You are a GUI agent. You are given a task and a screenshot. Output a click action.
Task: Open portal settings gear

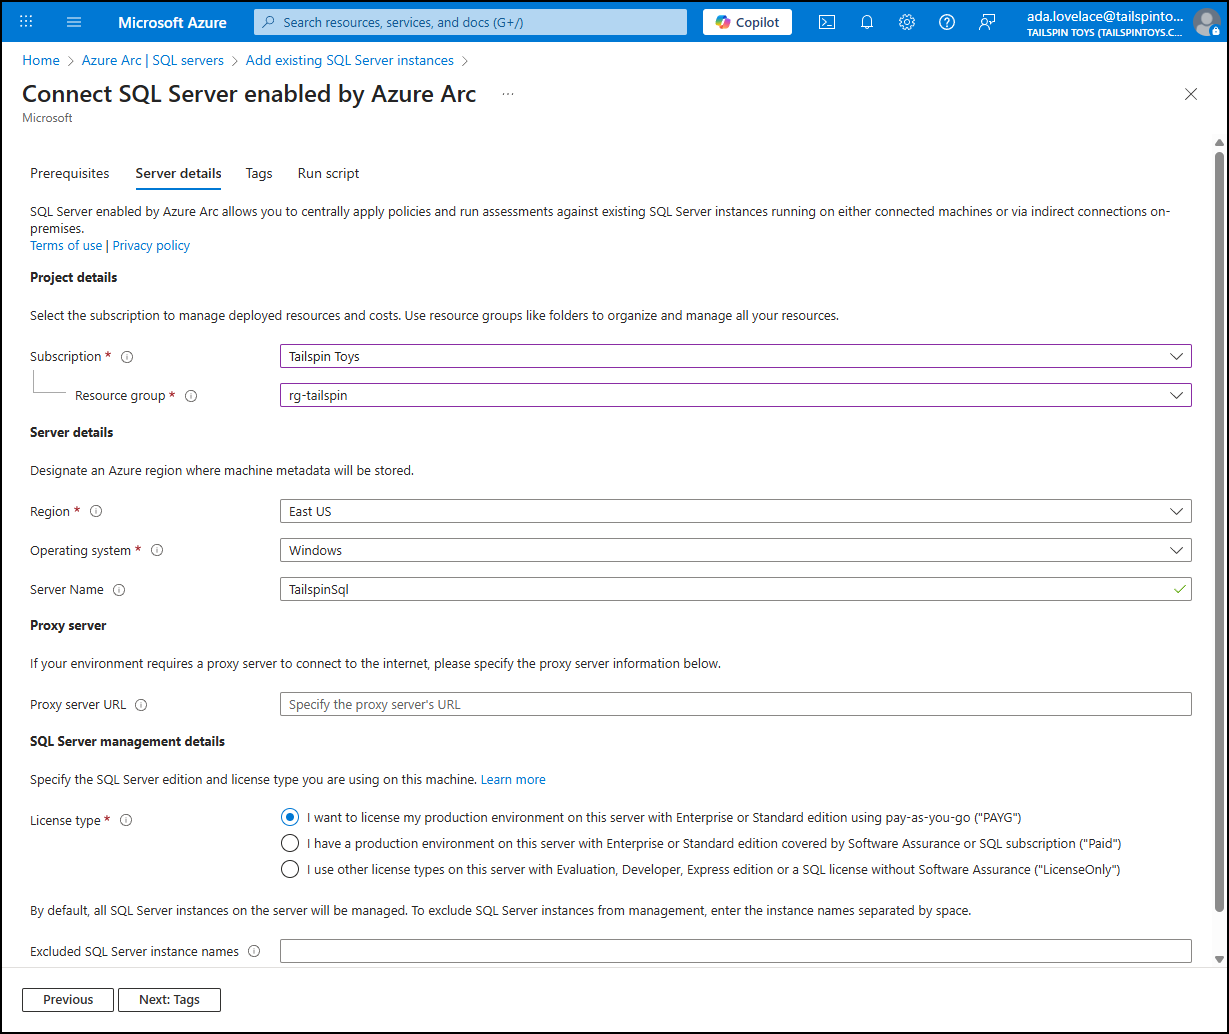point(907,22)
